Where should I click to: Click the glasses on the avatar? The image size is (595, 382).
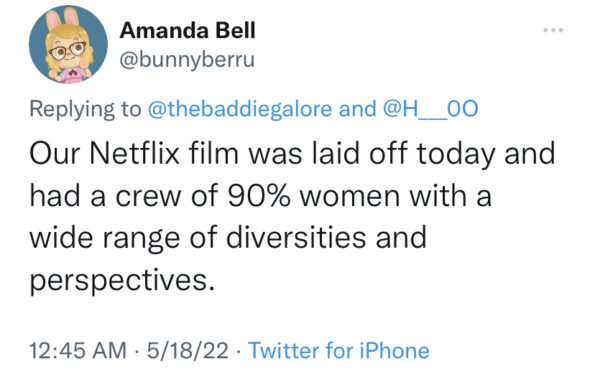click(x=68, y=51)
